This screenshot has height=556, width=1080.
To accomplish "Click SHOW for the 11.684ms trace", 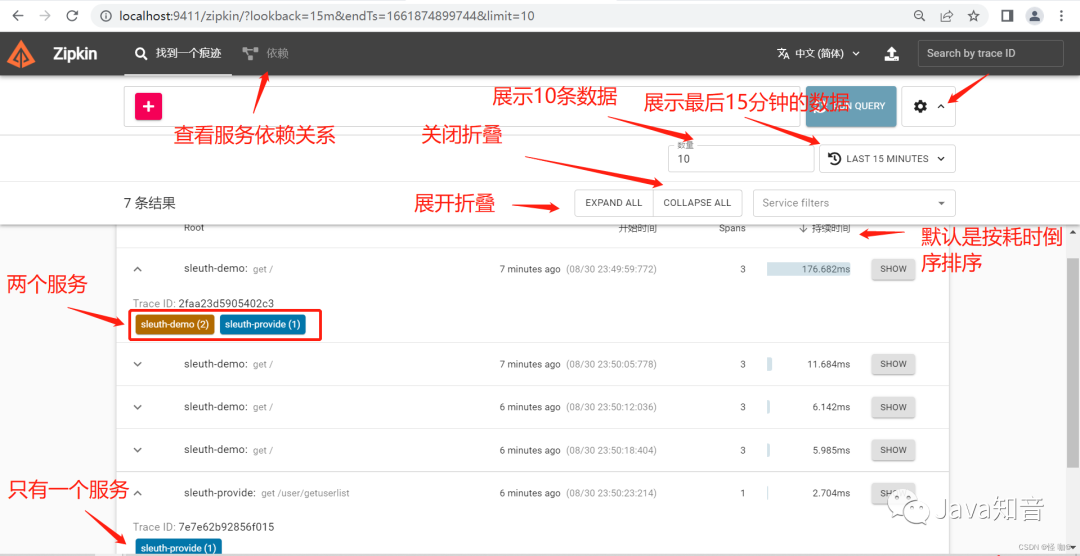I will (x=893, y=364).
